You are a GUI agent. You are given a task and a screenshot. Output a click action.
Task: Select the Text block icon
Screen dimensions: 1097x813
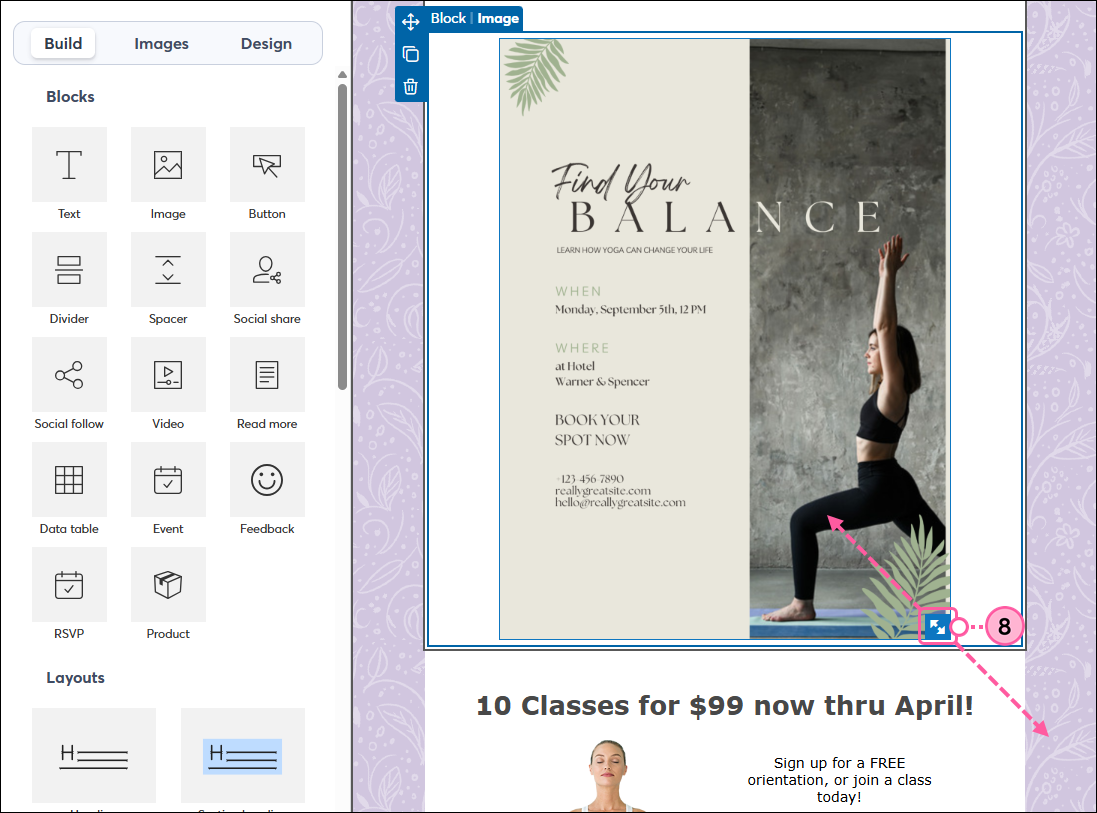click(x=69, y=164)
